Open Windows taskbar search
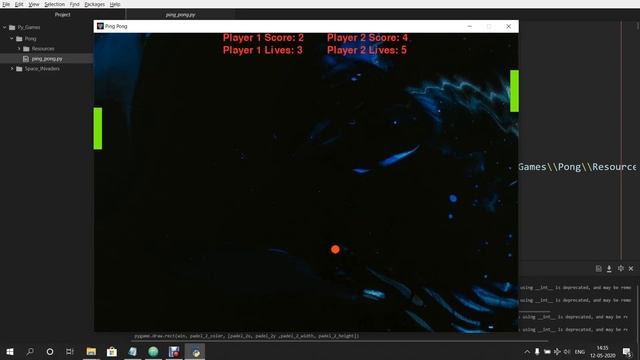The width and height of the screenshot is (640, 360). point(30,351)
